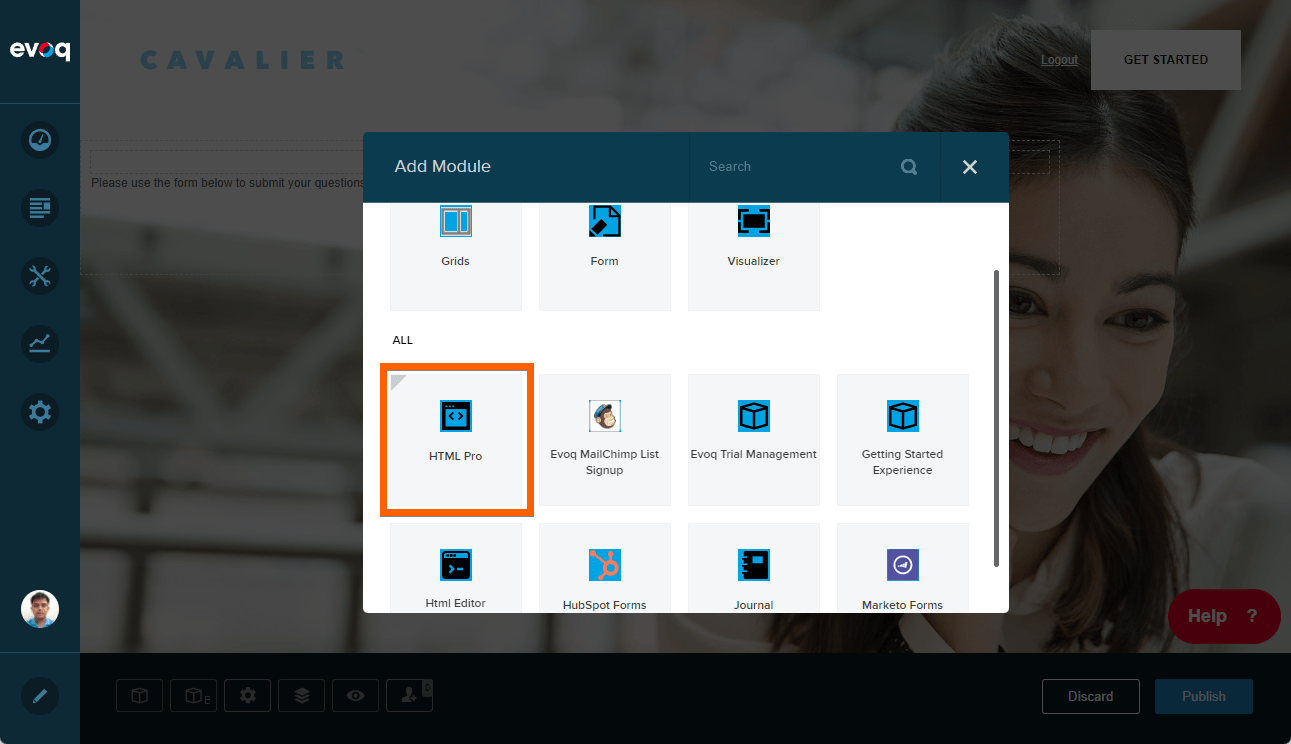Viewport: 1291px width, 744px height.
Task: Open the Visualizer module
Action: [753, 240]
